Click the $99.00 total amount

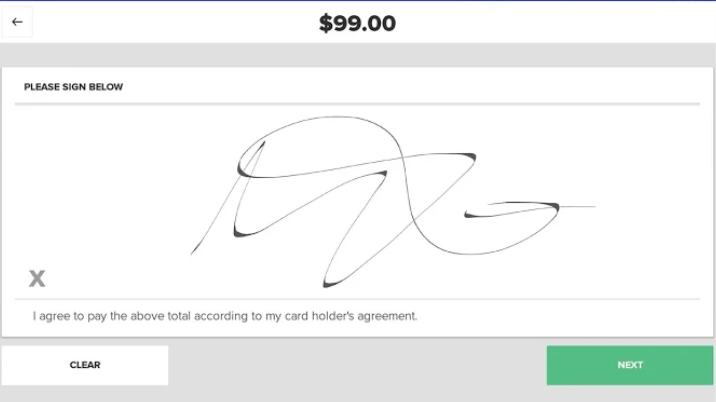click(357, 22)
